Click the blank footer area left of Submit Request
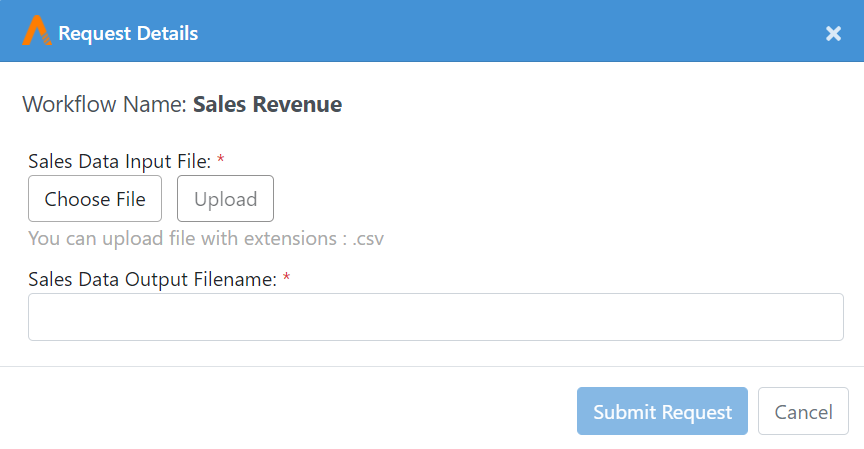The height and width of the screenshot is (449, 864). click(287, 411)
